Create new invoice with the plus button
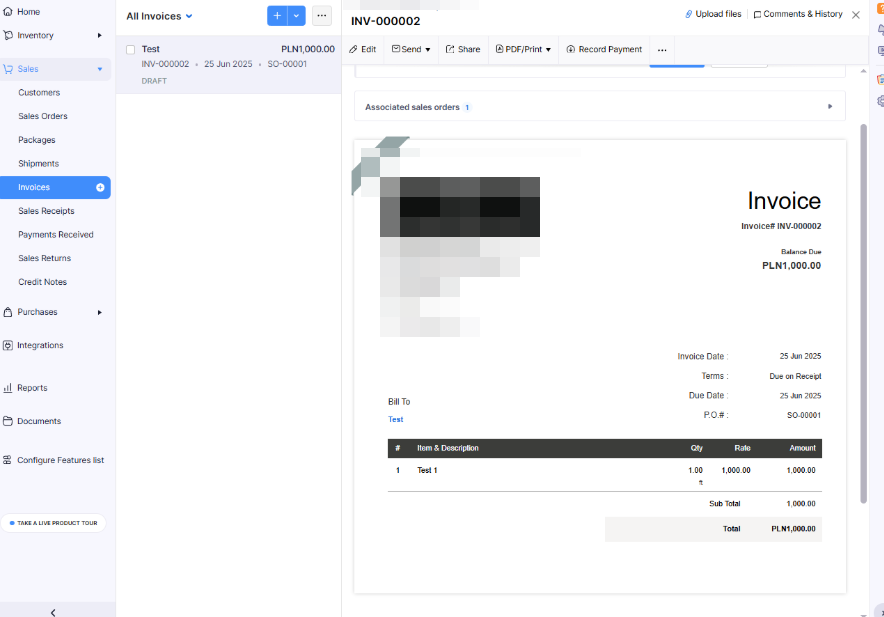The height and width of the screenshot is (617, 884). (276, 16)
